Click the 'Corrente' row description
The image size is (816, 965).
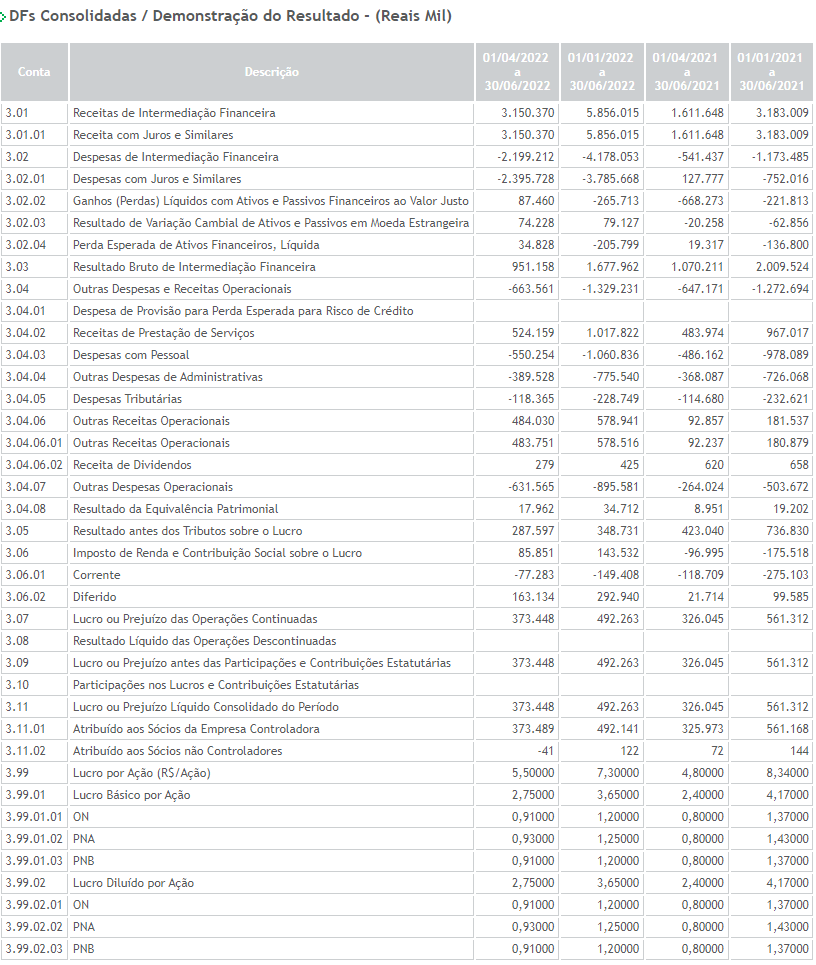click(x=97, y=575)
